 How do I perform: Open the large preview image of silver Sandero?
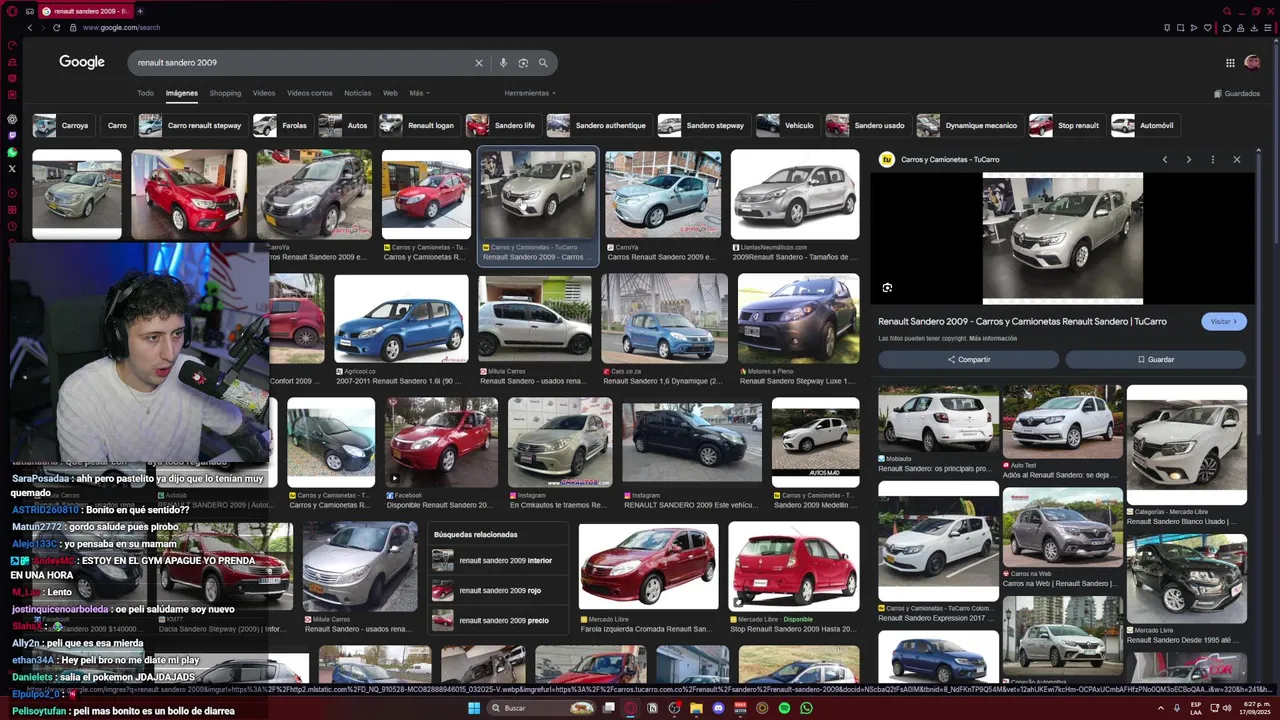click(x=1063, y=238)
